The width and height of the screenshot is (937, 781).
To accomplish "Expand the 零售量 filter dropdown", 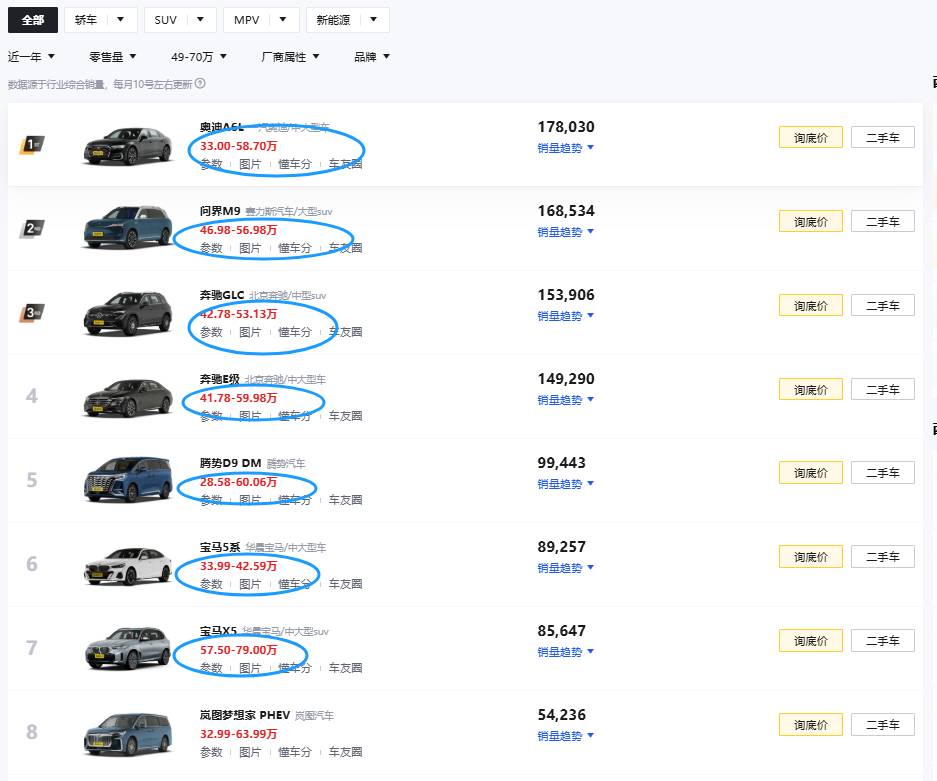I will click(113, 57).
